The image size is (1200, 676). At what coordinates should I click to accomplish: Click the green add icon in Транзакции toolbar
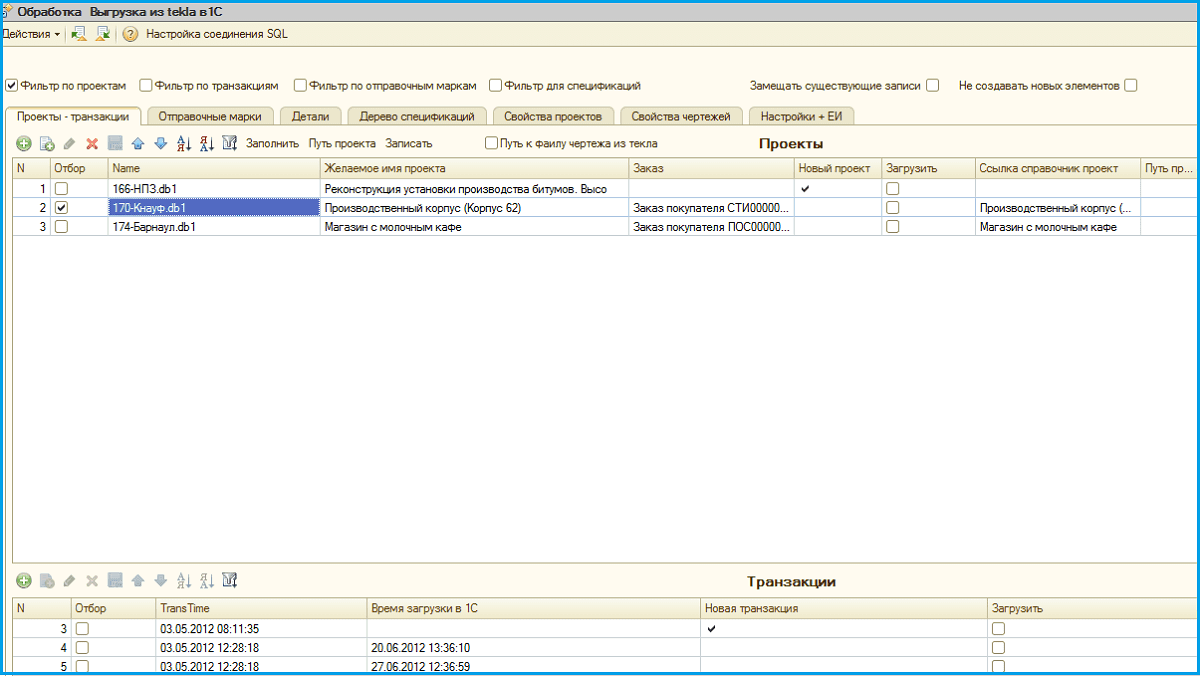point(24,581)
